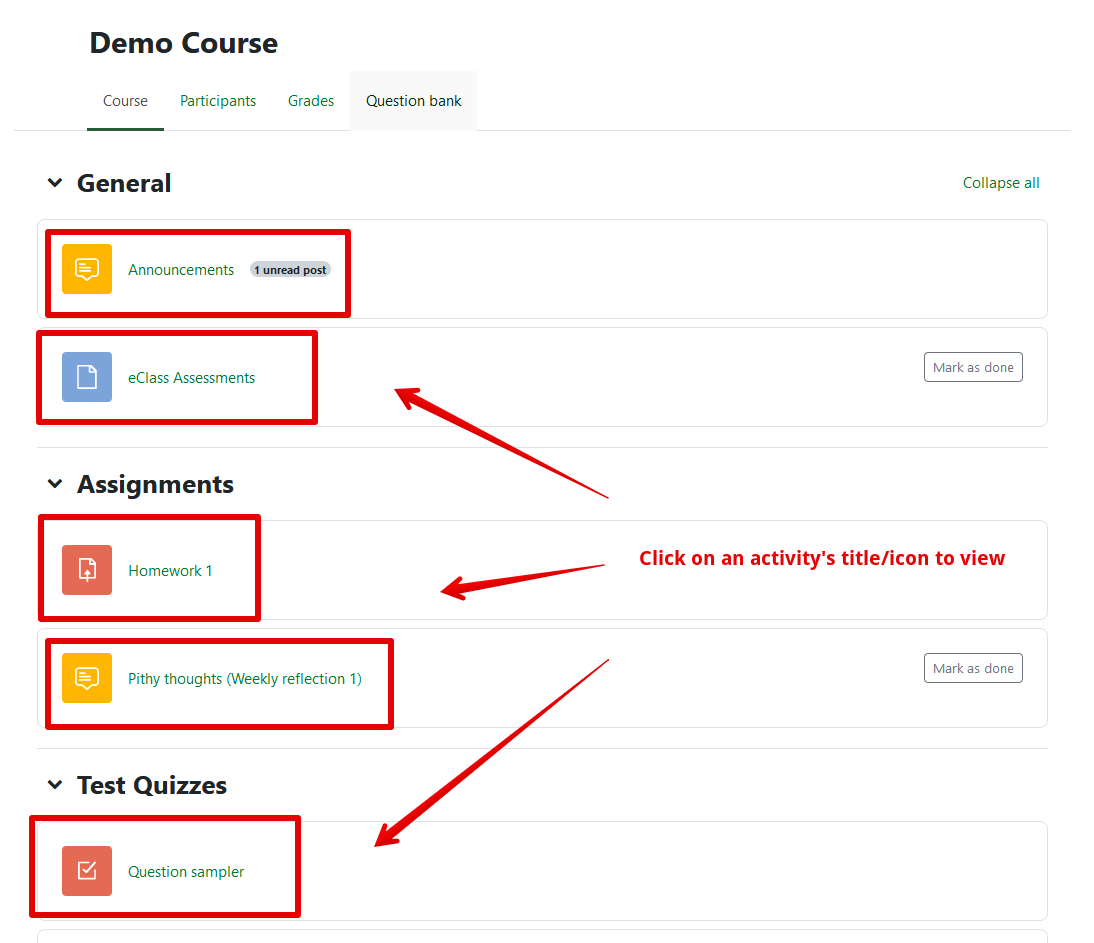Screen dimensions: 1094x943
Task: Click the Collapse all link
Action: click(1001, 183)
